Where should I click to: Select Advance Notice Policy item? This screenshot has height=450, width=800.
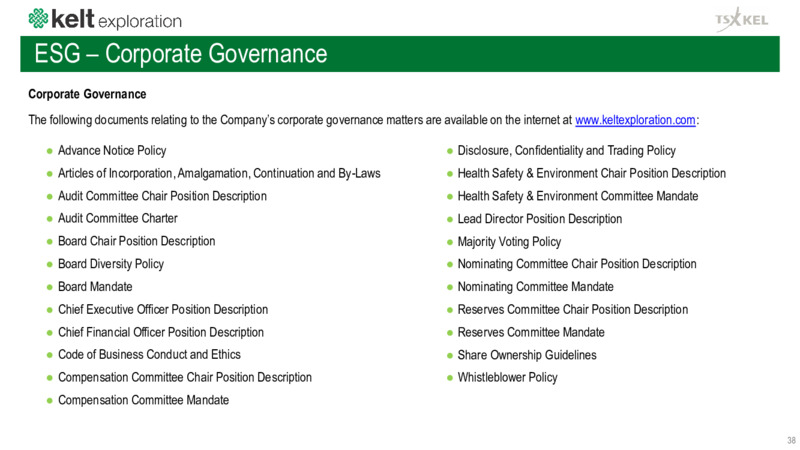112,151
